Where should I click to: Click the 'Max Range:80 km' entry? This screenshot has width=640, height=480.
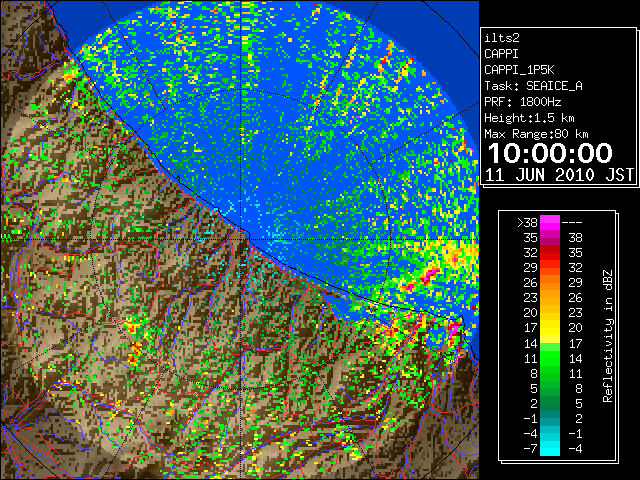(x=536, y=134)
